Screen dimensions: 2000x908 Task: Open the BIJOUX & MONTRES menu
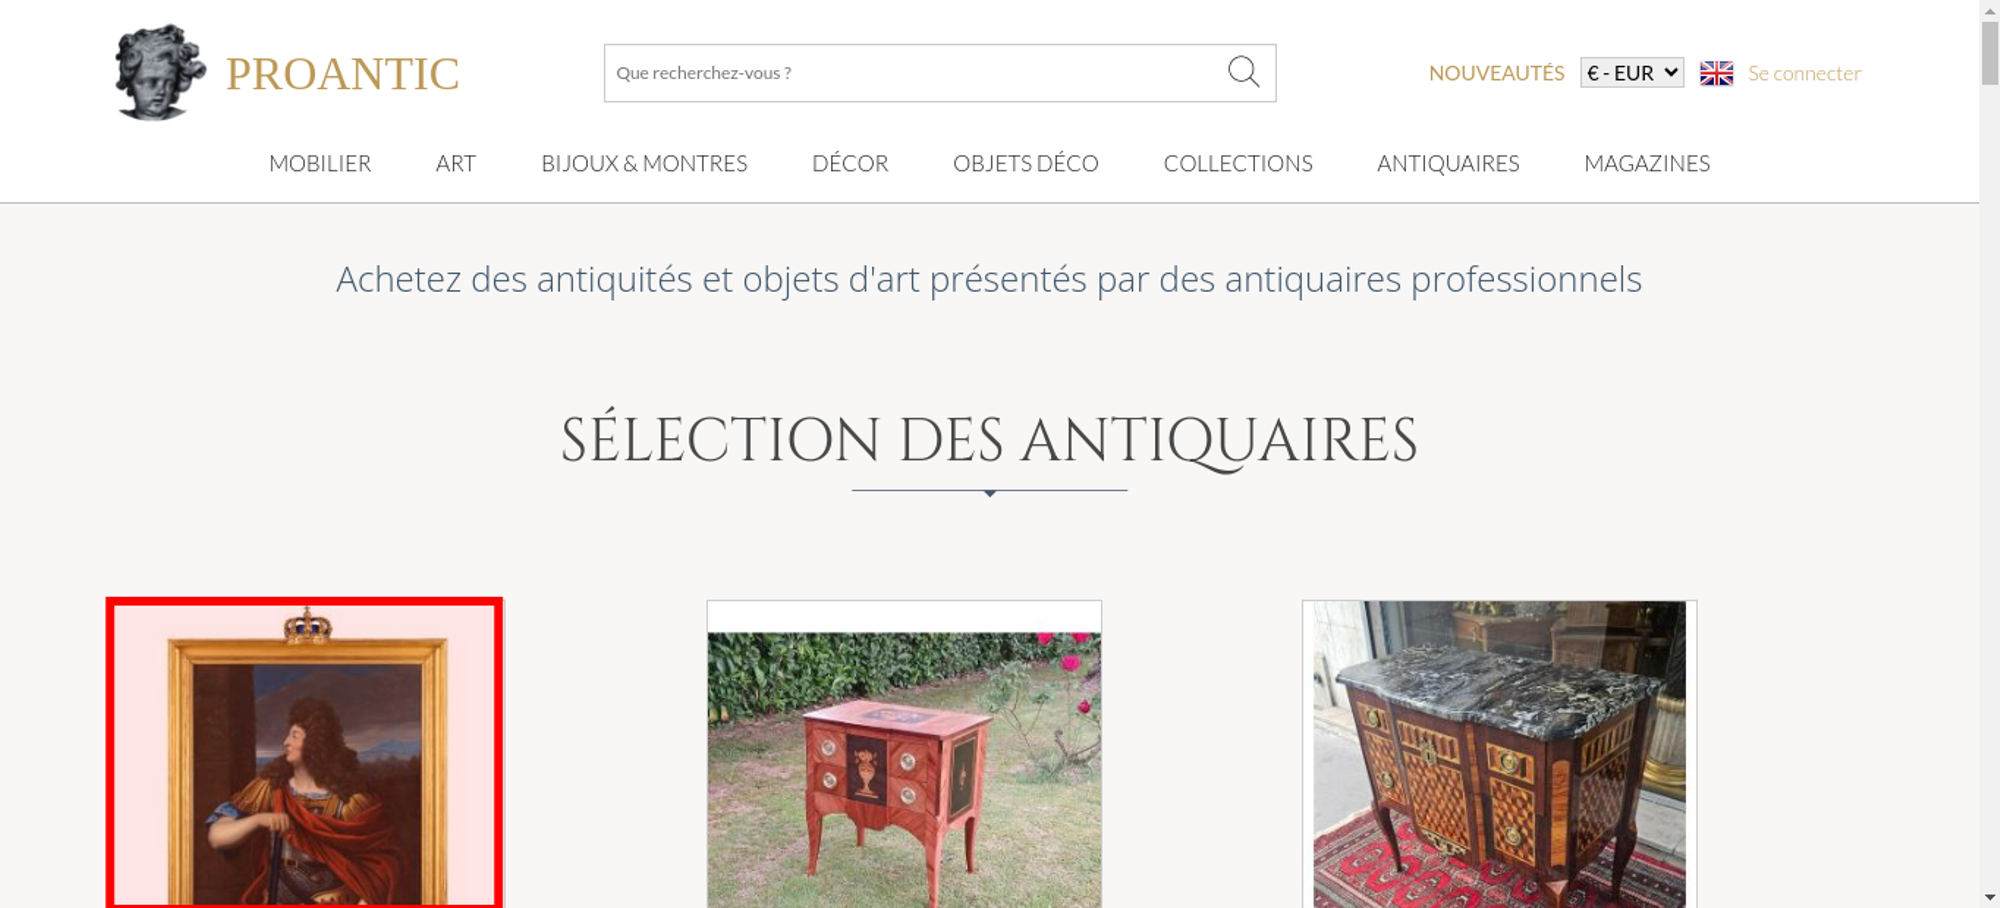[644, 163]
